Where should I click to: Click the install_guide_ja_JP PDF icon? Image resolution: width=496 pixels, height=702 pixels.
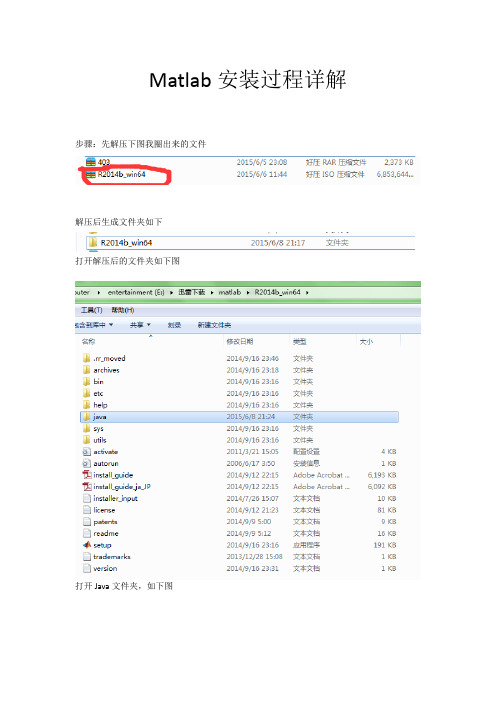pyautogui.click(x=87, y=487)
